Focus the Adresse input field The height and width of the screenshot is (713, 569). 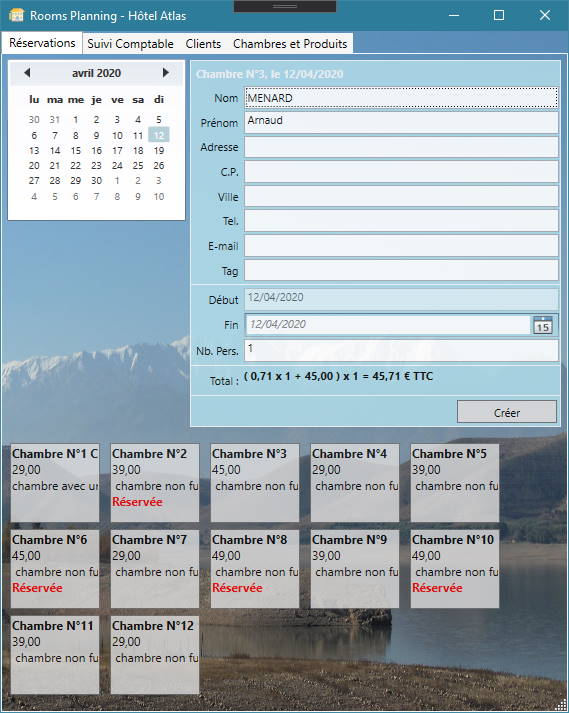point(402,147)
